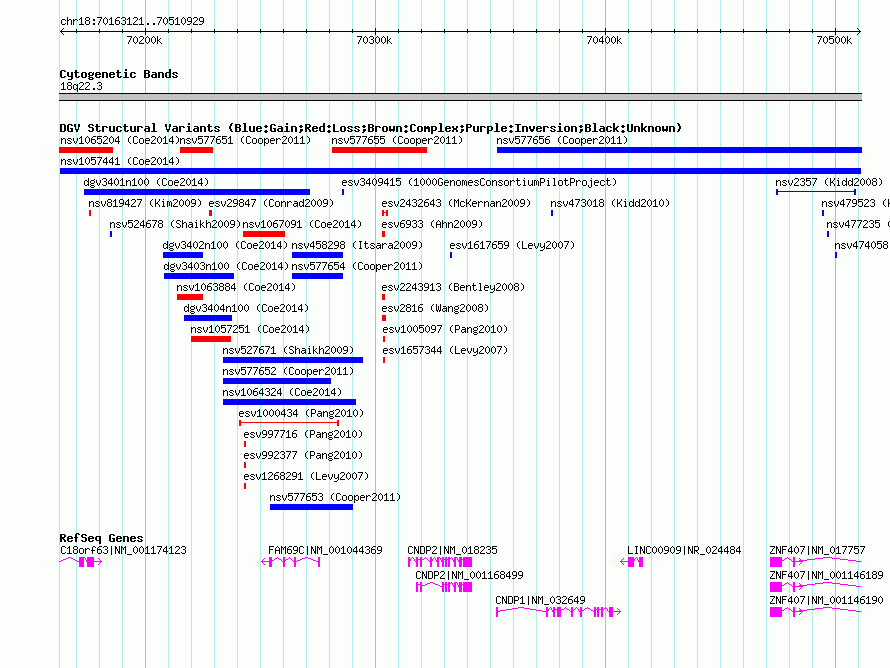Image resolution: width=890 pixels, height=668 pixels.
Task: Select esv2432643 (McKernan2009) label
Action: 456,203
